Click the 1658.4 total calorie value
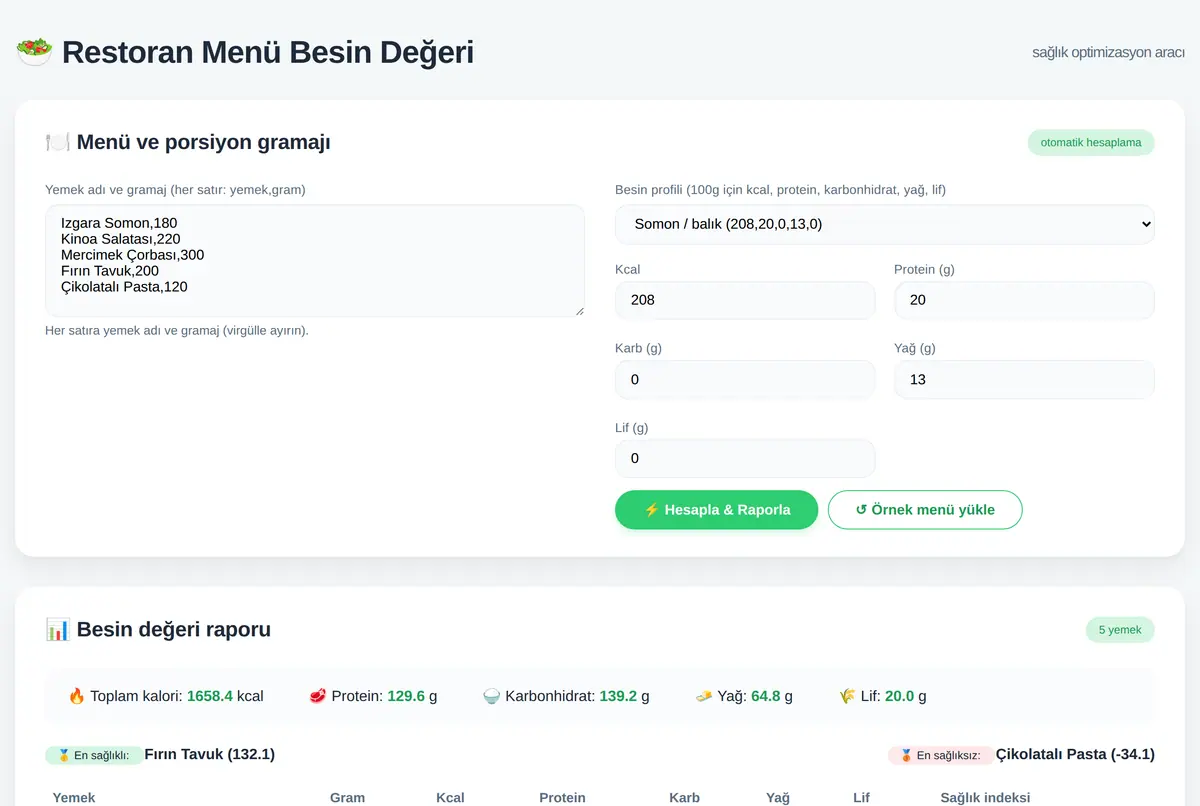1200x806 pixels. pos(210,696)
